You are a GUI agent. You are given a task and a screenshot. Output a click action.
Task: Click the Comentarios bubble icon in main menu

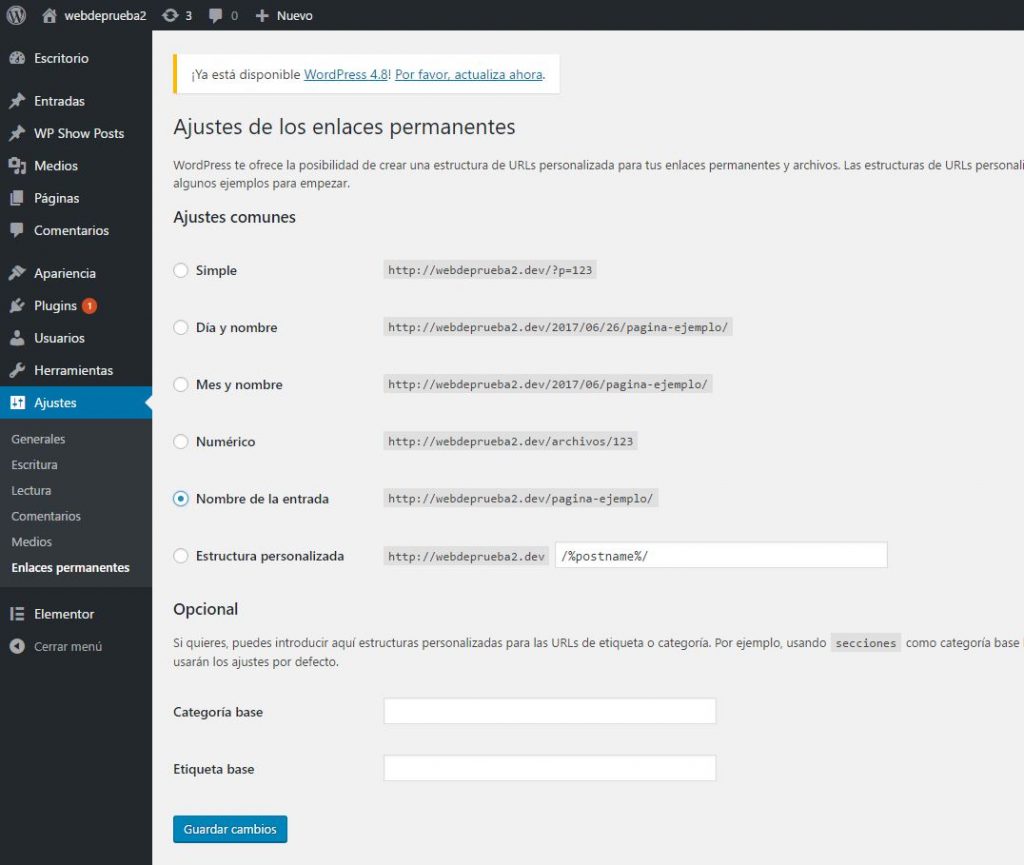coord(18,230)
